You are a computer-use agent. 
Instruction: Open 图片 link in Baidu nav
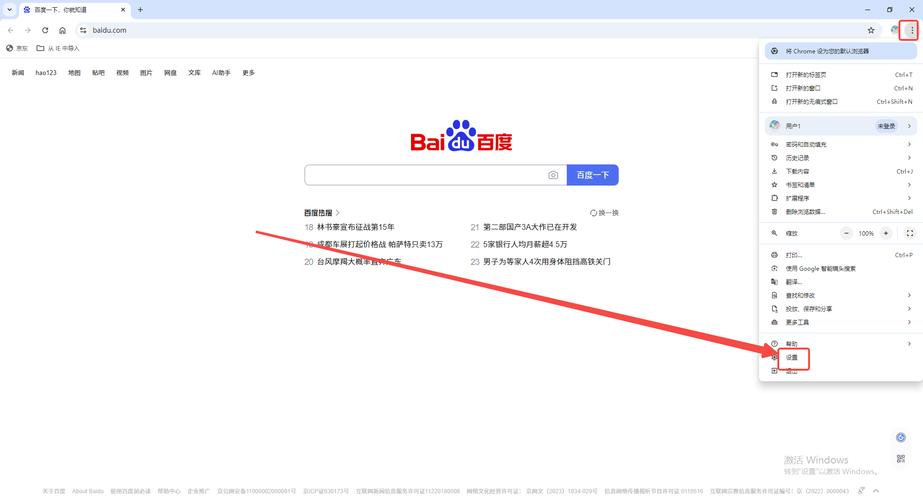pos(146,73)
